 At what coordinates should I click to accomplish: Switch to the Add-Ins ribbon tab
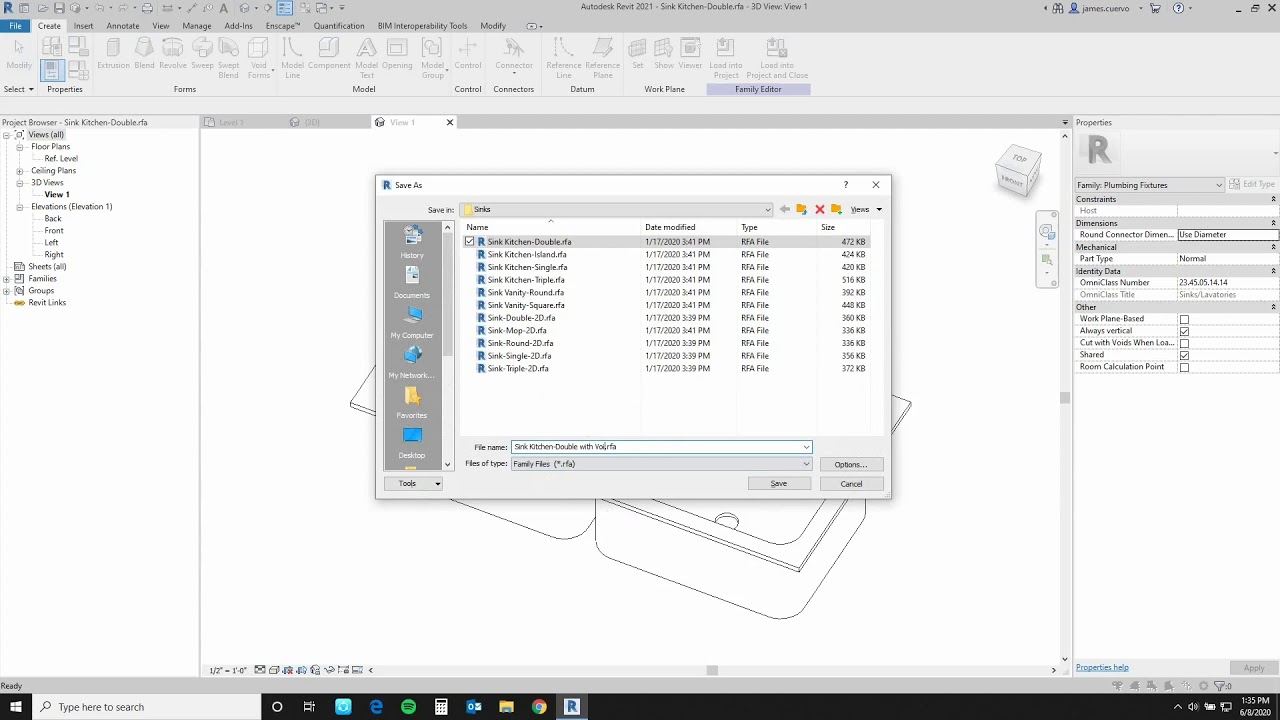[x=239, y=26]
